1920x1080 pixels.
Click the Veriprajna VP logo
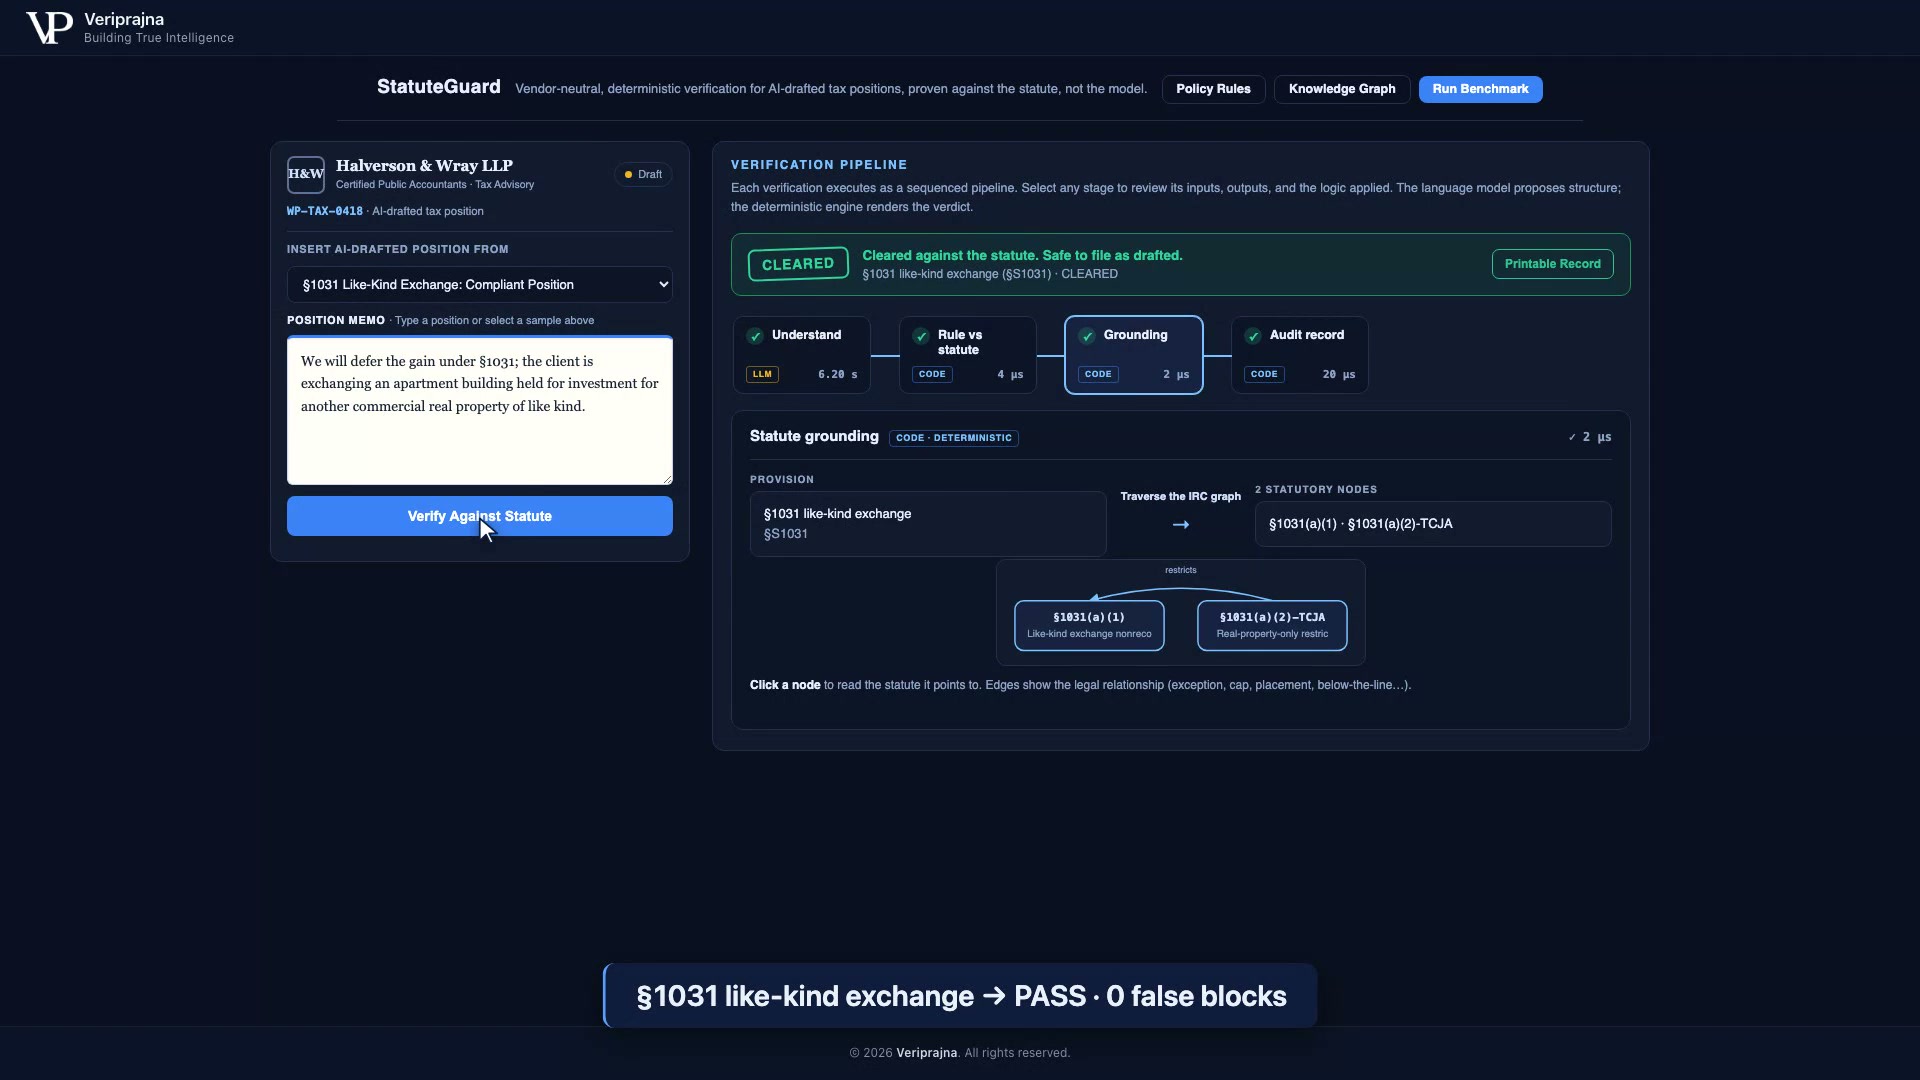(x=49, y=28)
